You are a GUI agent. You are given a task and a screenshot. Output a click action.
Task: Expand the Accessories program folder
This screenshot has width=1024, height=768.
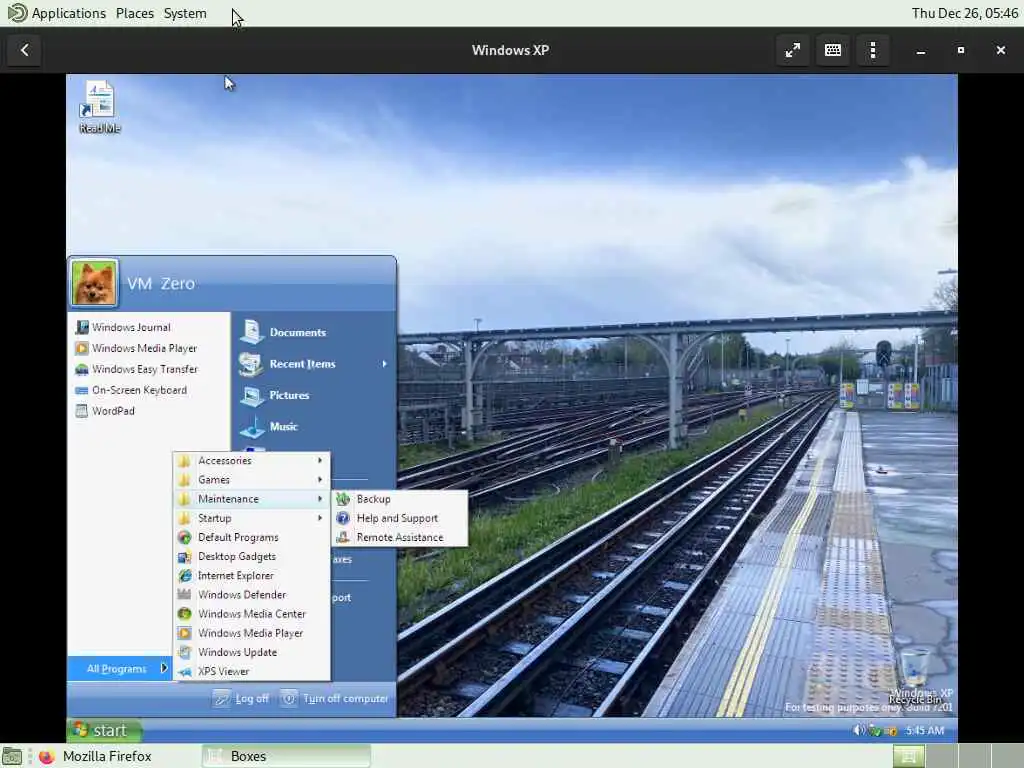(251, 460)
